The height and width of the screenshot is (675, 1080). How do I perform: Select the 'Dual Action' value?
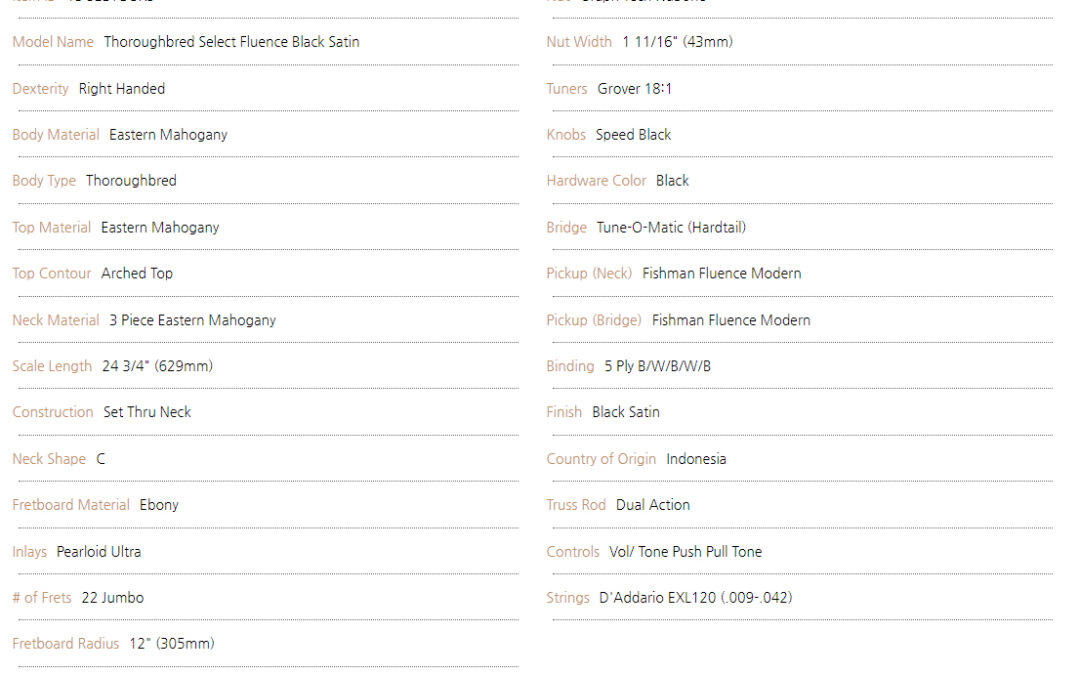(653, 505)
